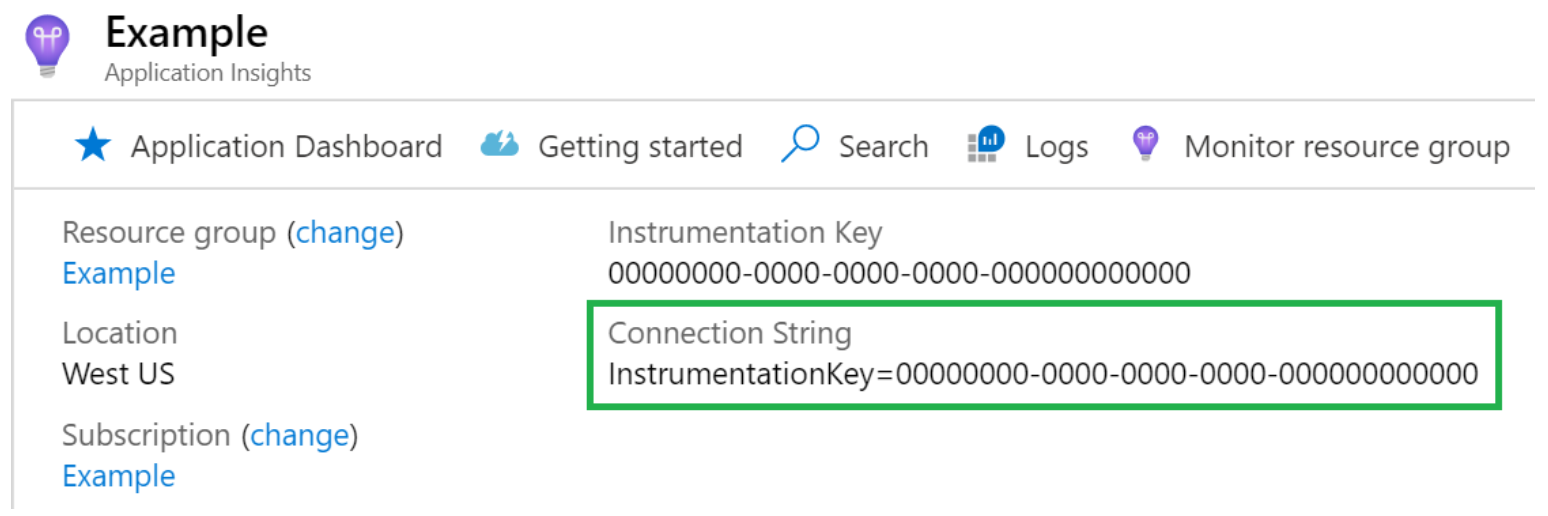Click the West US location value

(118, 374)
